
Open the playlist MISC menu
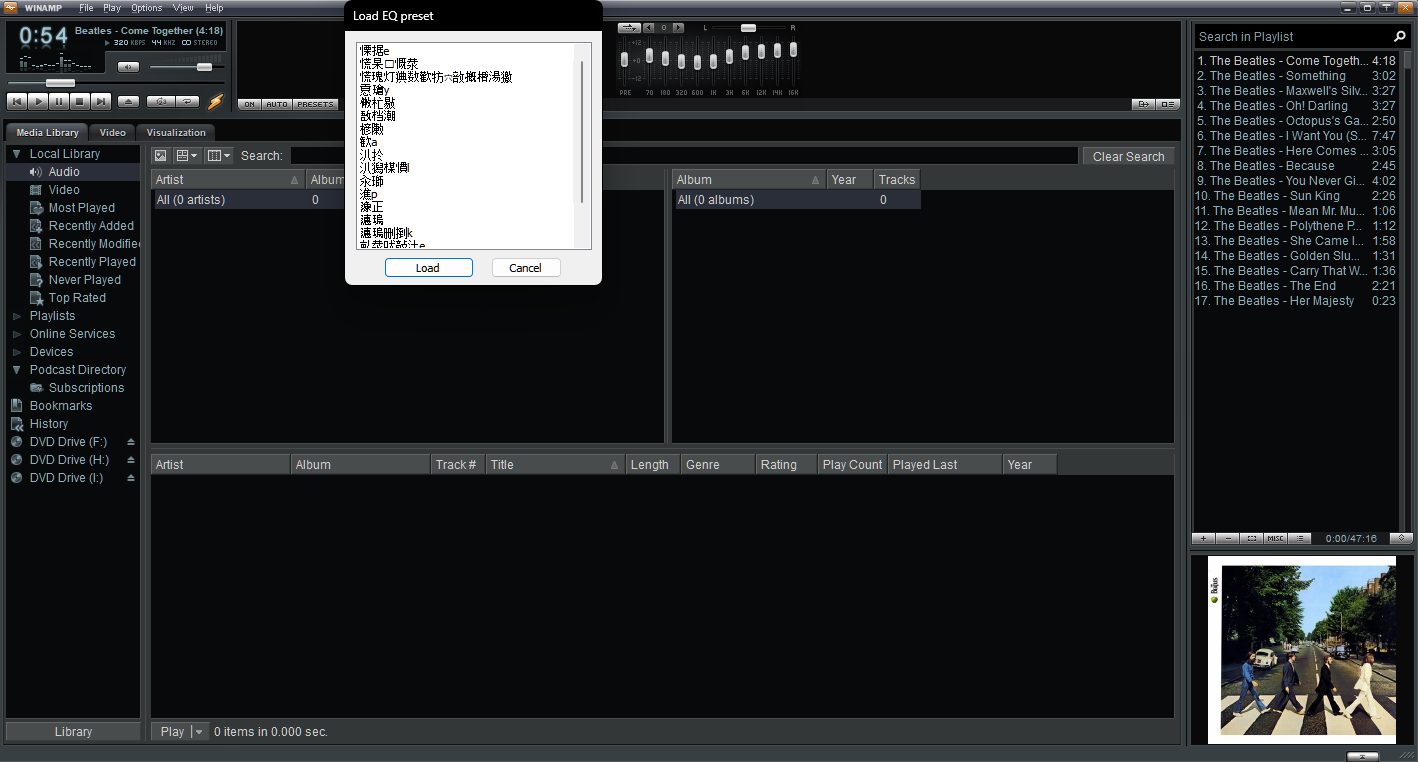pyautogui.click(x=1275, y=538)
